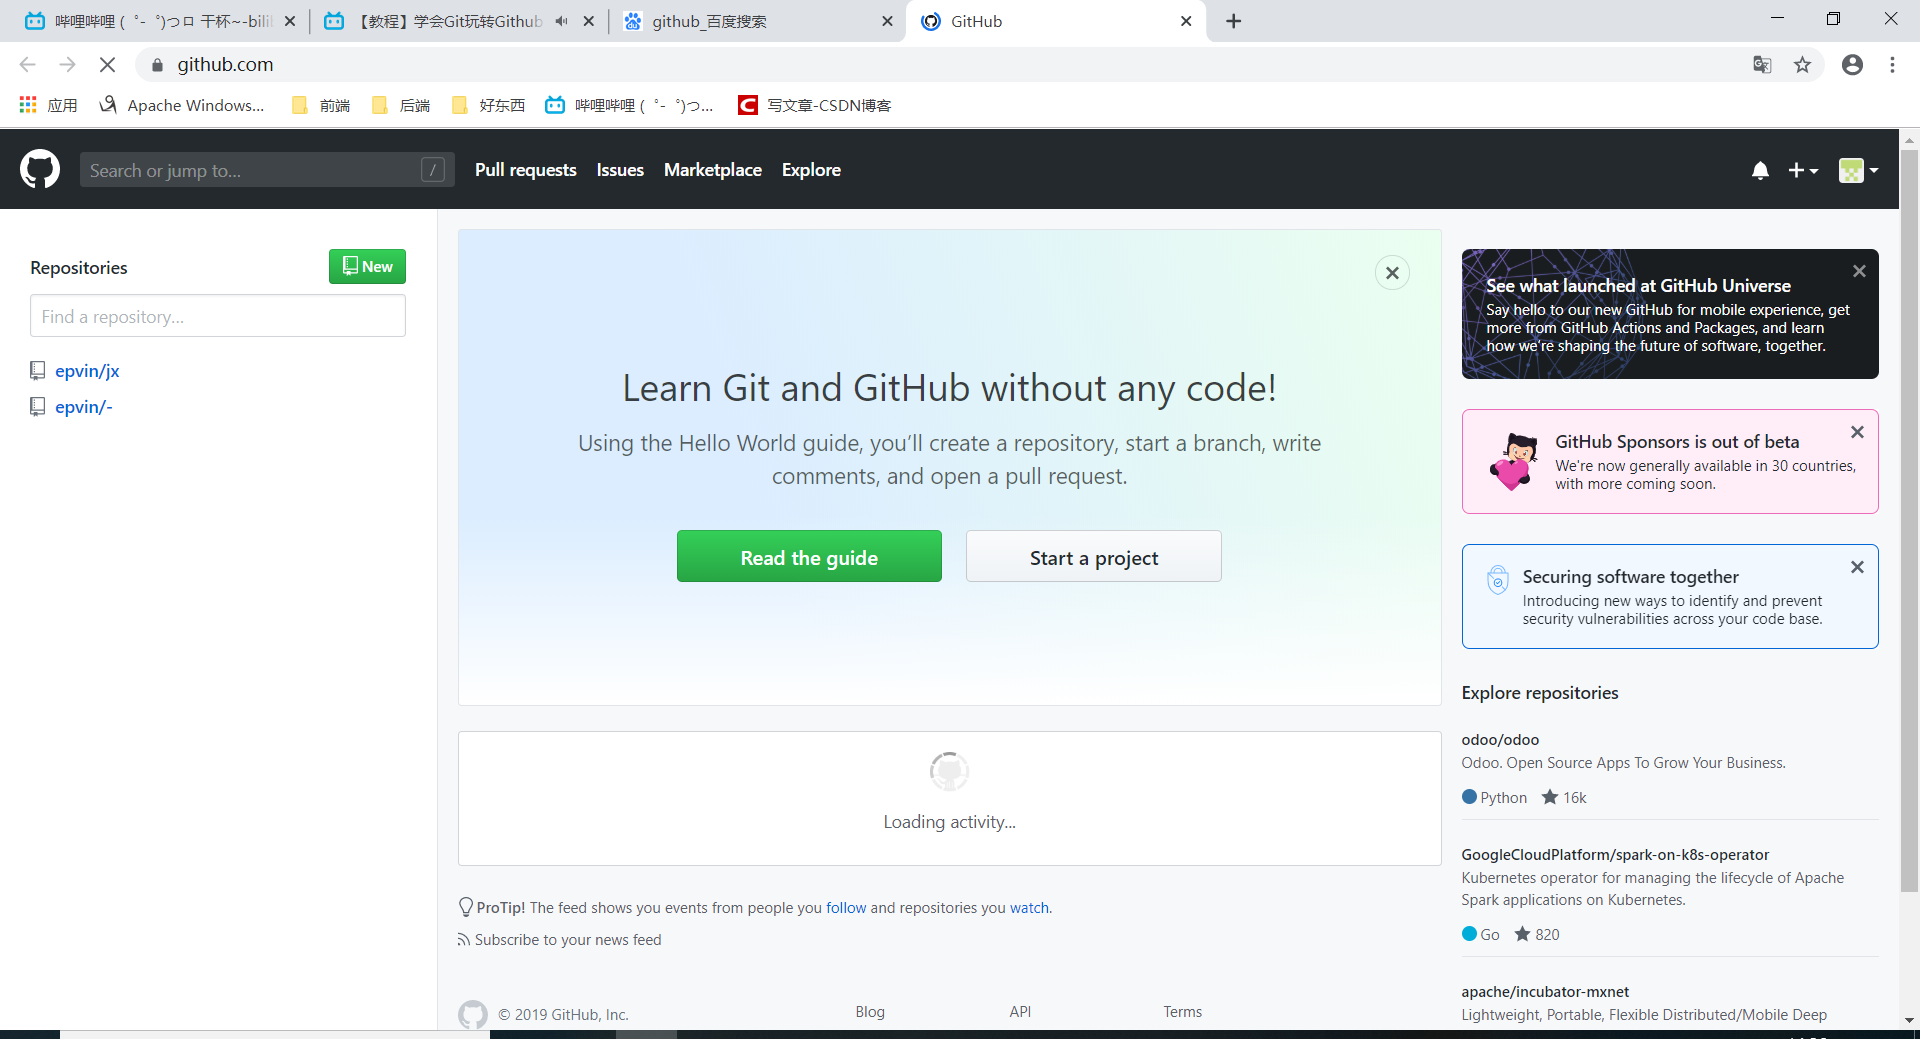Open the 后端 bookmark folder
Image resolution: width=1920 pixels, height=1039 pixels.
pyautogui.click(x=401, y=105)
